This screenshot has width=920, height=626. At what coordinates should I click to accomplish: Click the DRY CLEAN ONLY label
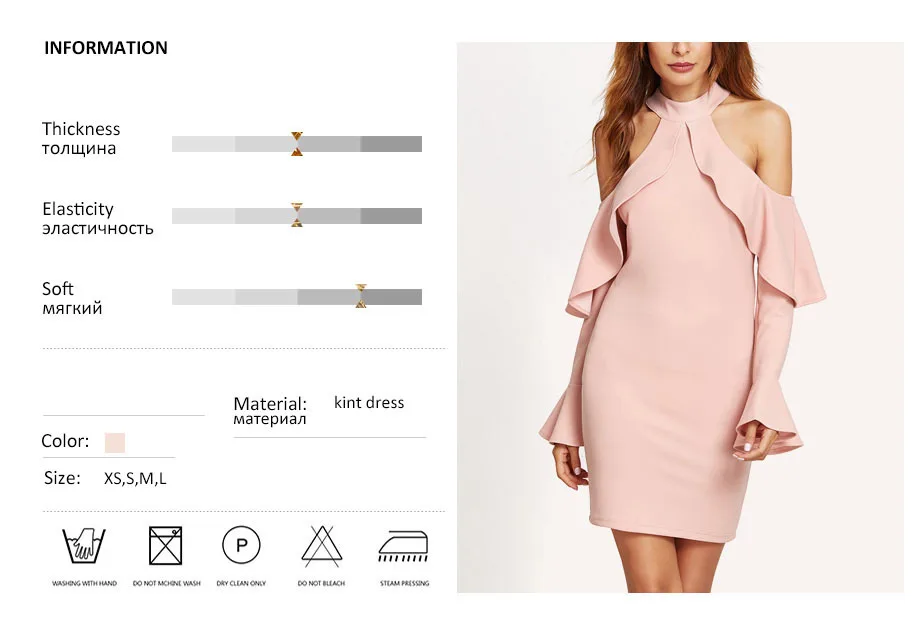(x=241, y=583)
